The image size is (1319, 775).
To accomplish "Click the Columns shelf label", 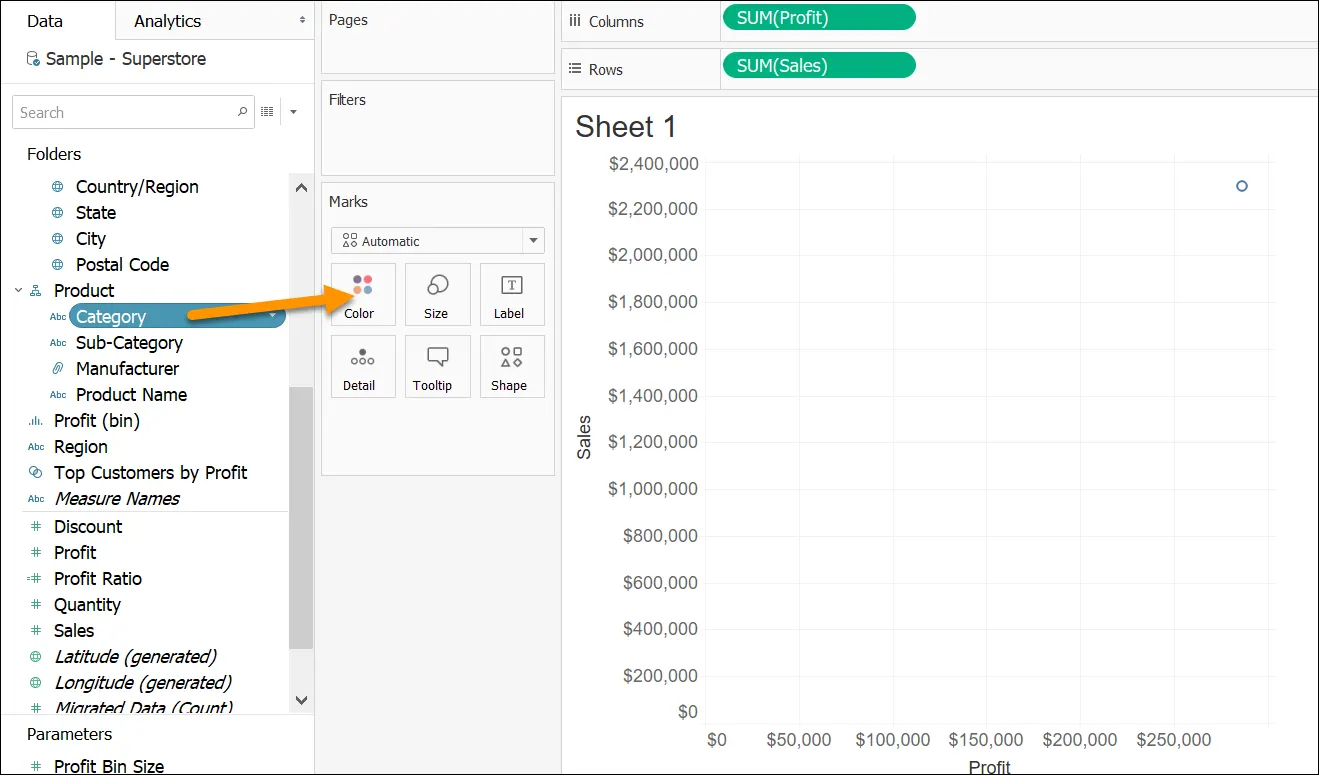I will (616, 21).
